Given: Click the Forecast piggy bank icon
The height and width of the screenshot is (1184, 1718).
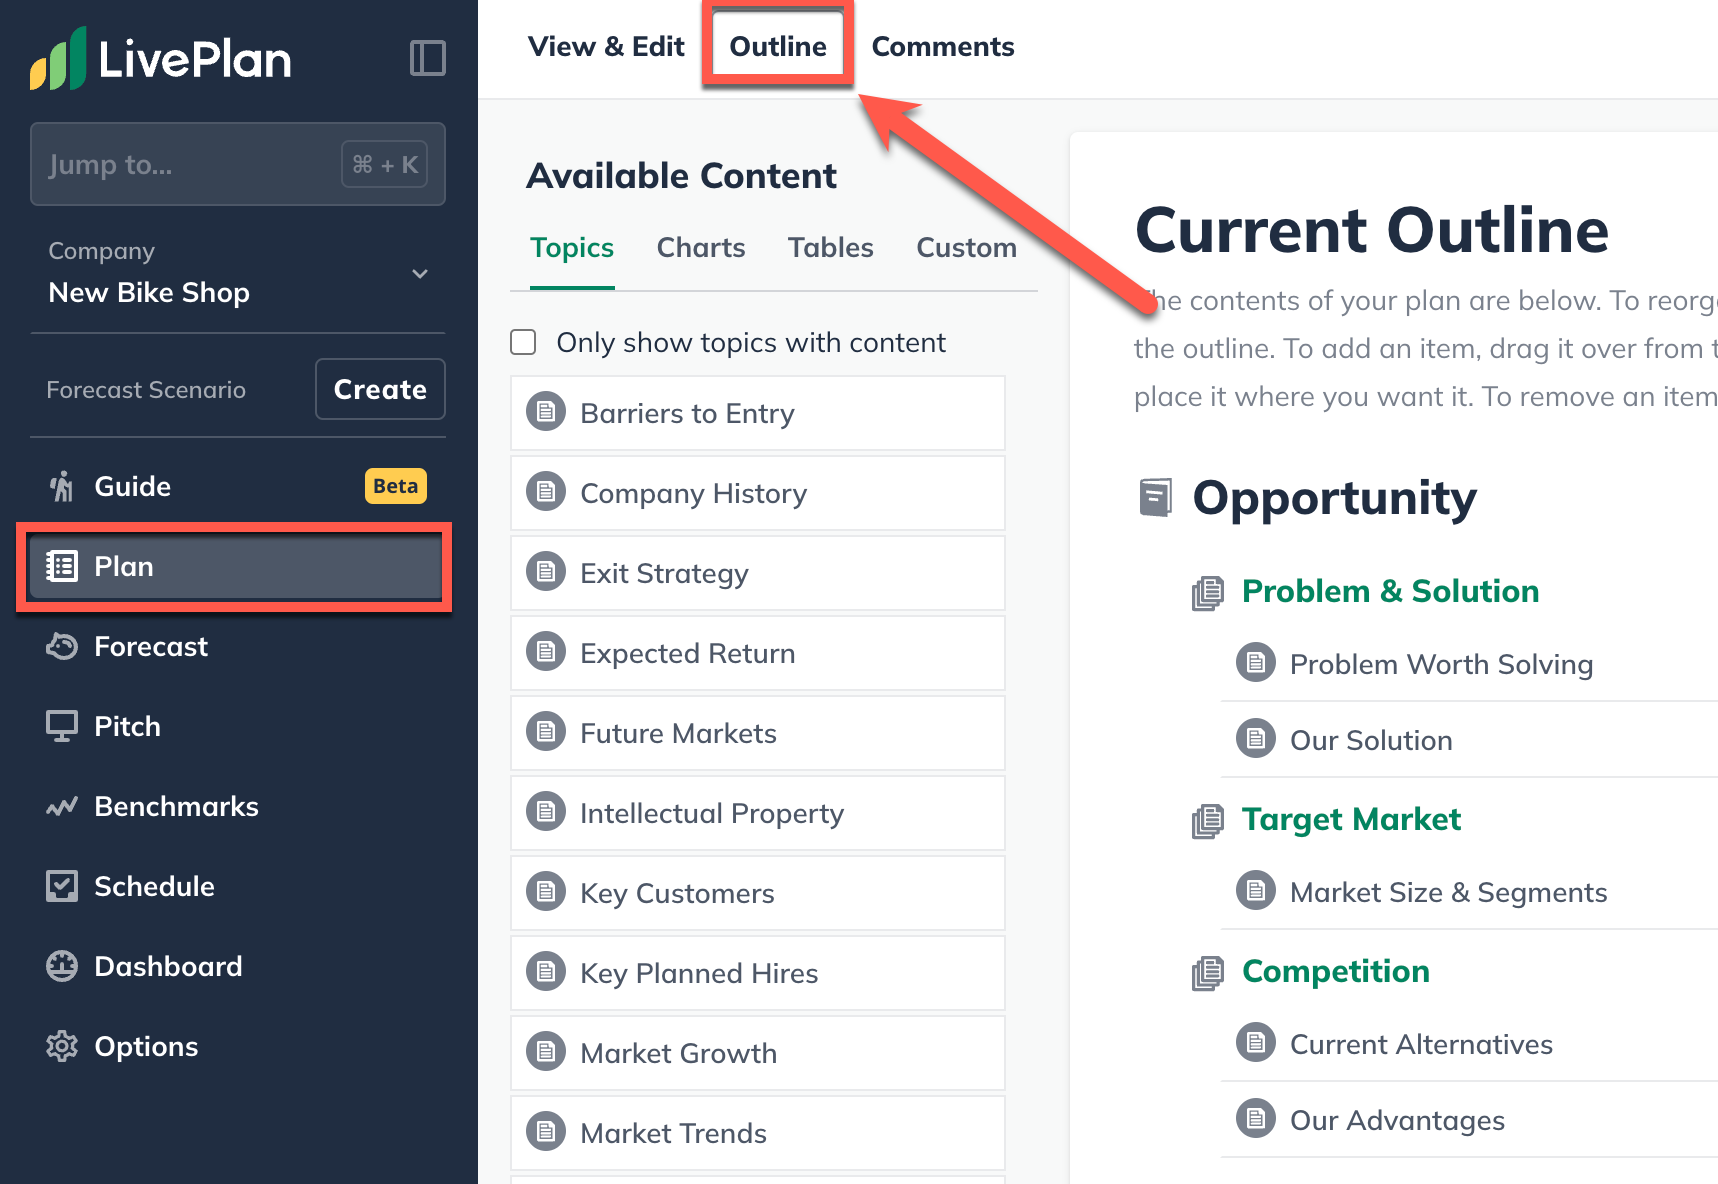Looking at the screenshot, I should click(62, 647).
